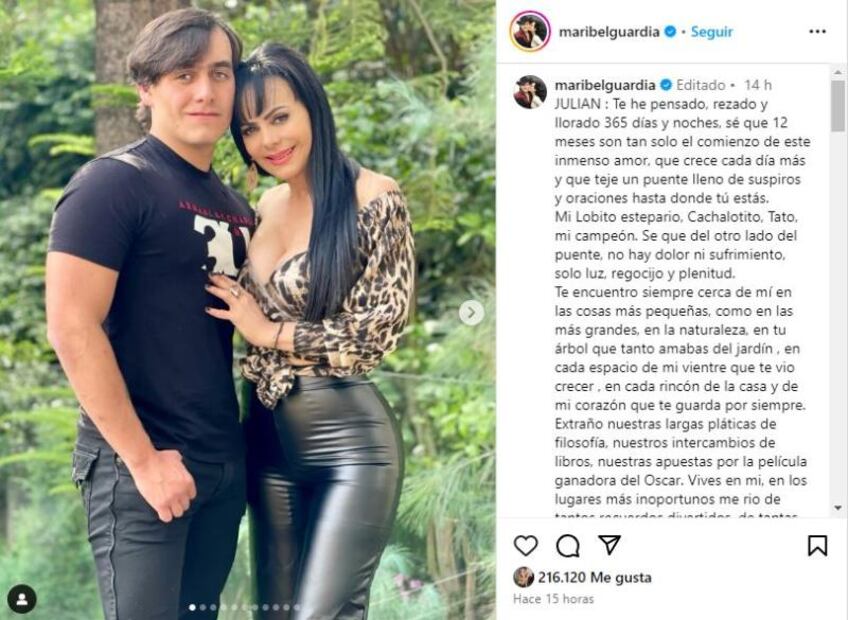The height and width of the screenshot is (620, 848).
Task: Click the Seguir follow link
Action: point(712,32)
